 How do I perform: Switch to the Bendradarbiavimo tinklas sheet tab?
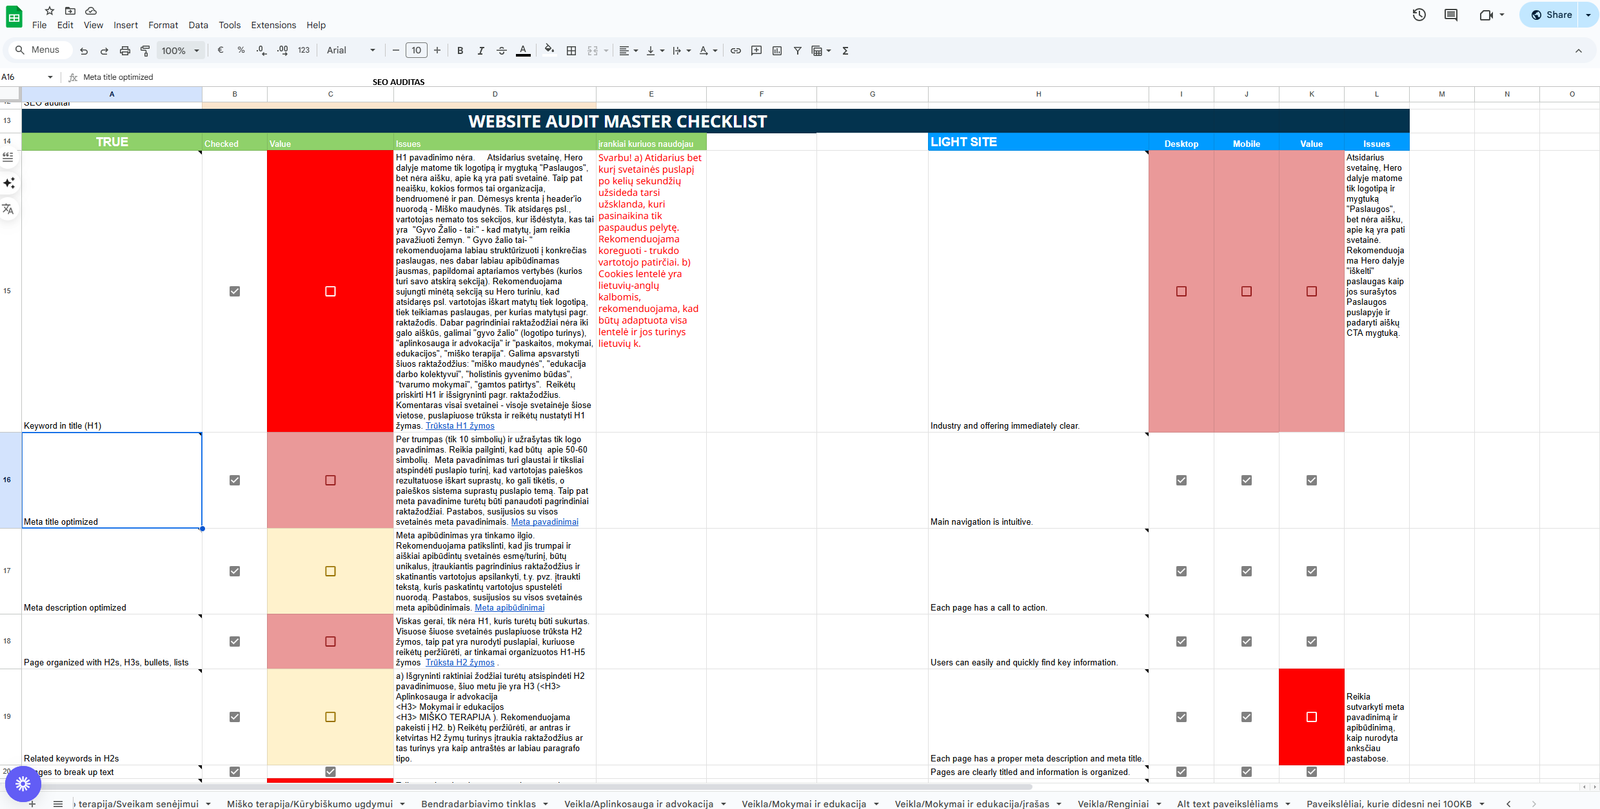click(478, 803)
